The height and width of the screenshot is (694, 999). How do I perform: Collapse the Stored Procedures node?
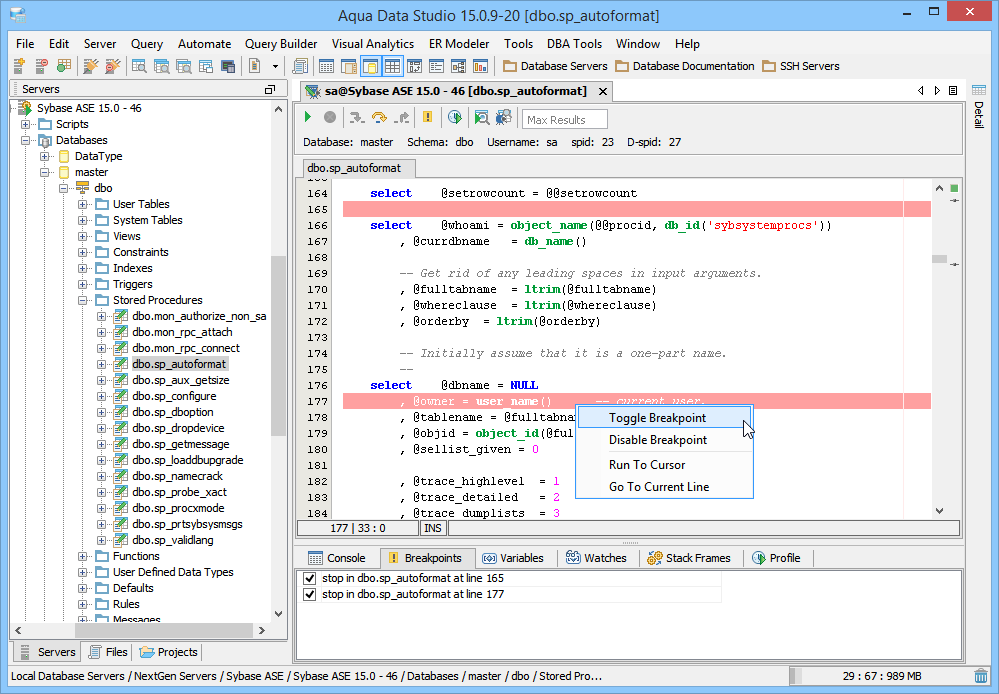[84, 300]
